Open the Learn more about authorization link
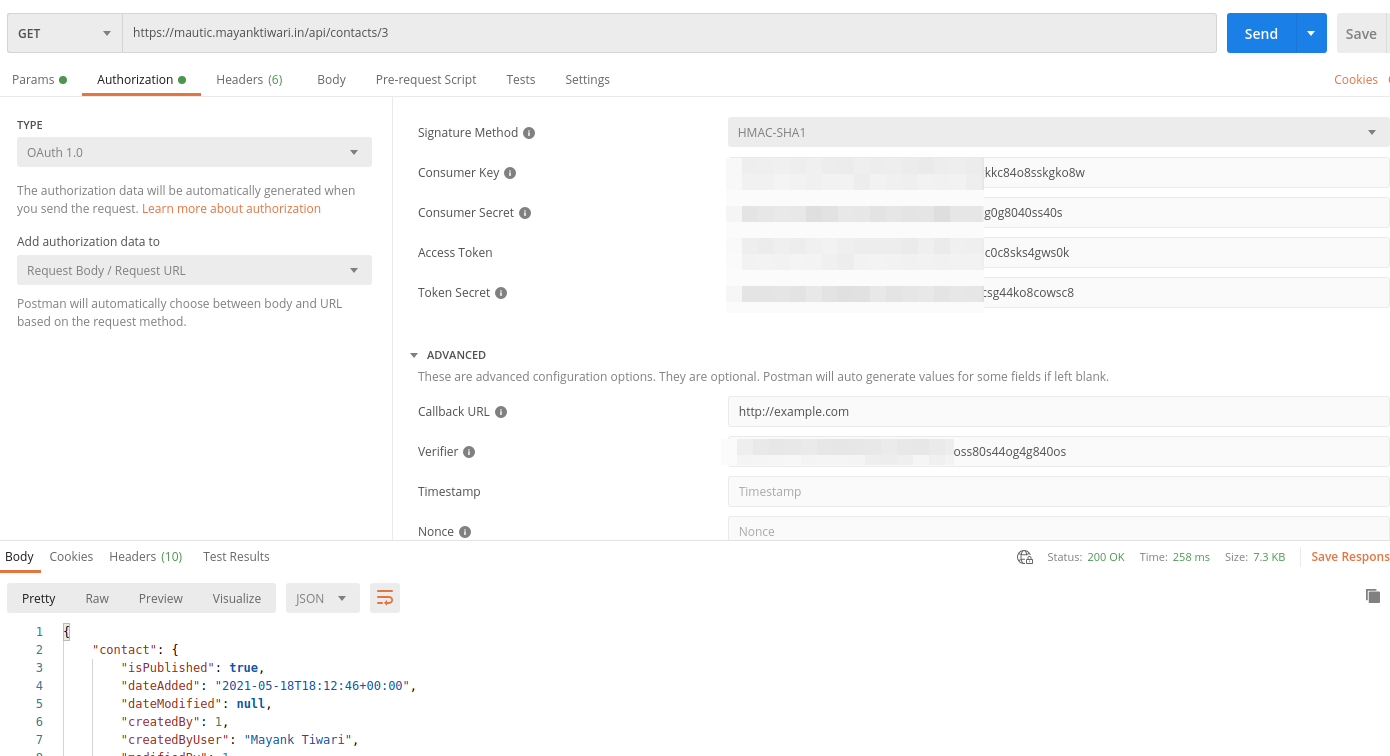Screen dimensions: 1390x756 (x=231, y=209)
